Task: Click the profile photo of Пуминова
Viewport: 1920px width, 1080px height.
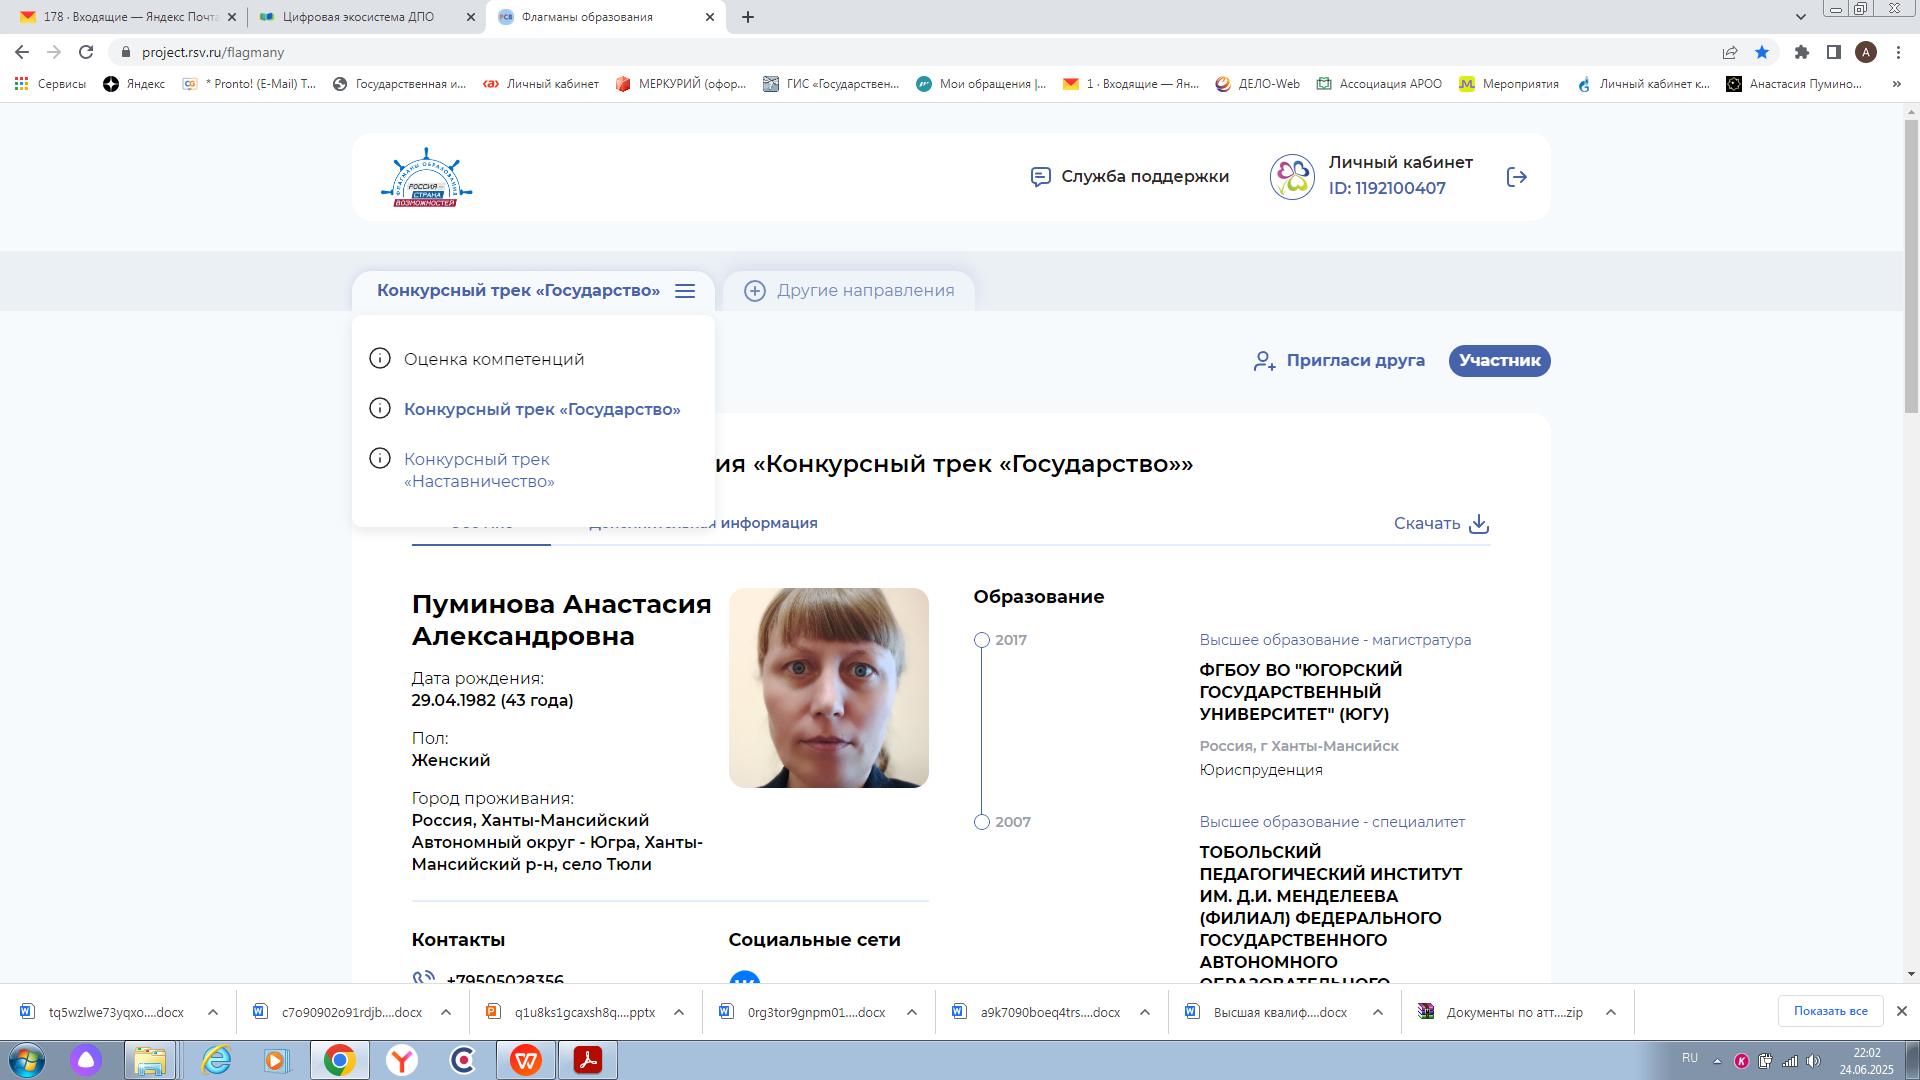Action: point(828,688)
